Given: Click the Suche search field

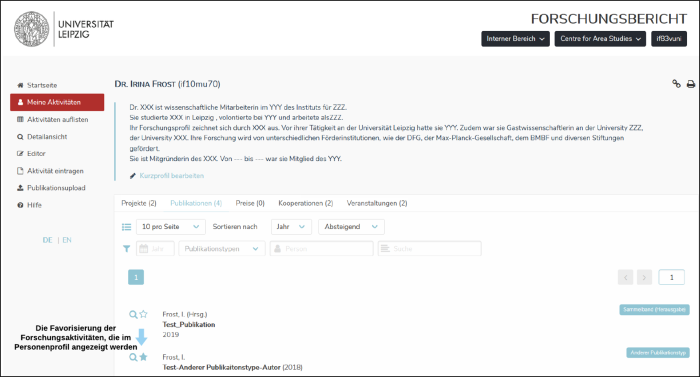Looking at the screenshot, I should (429, 249).
